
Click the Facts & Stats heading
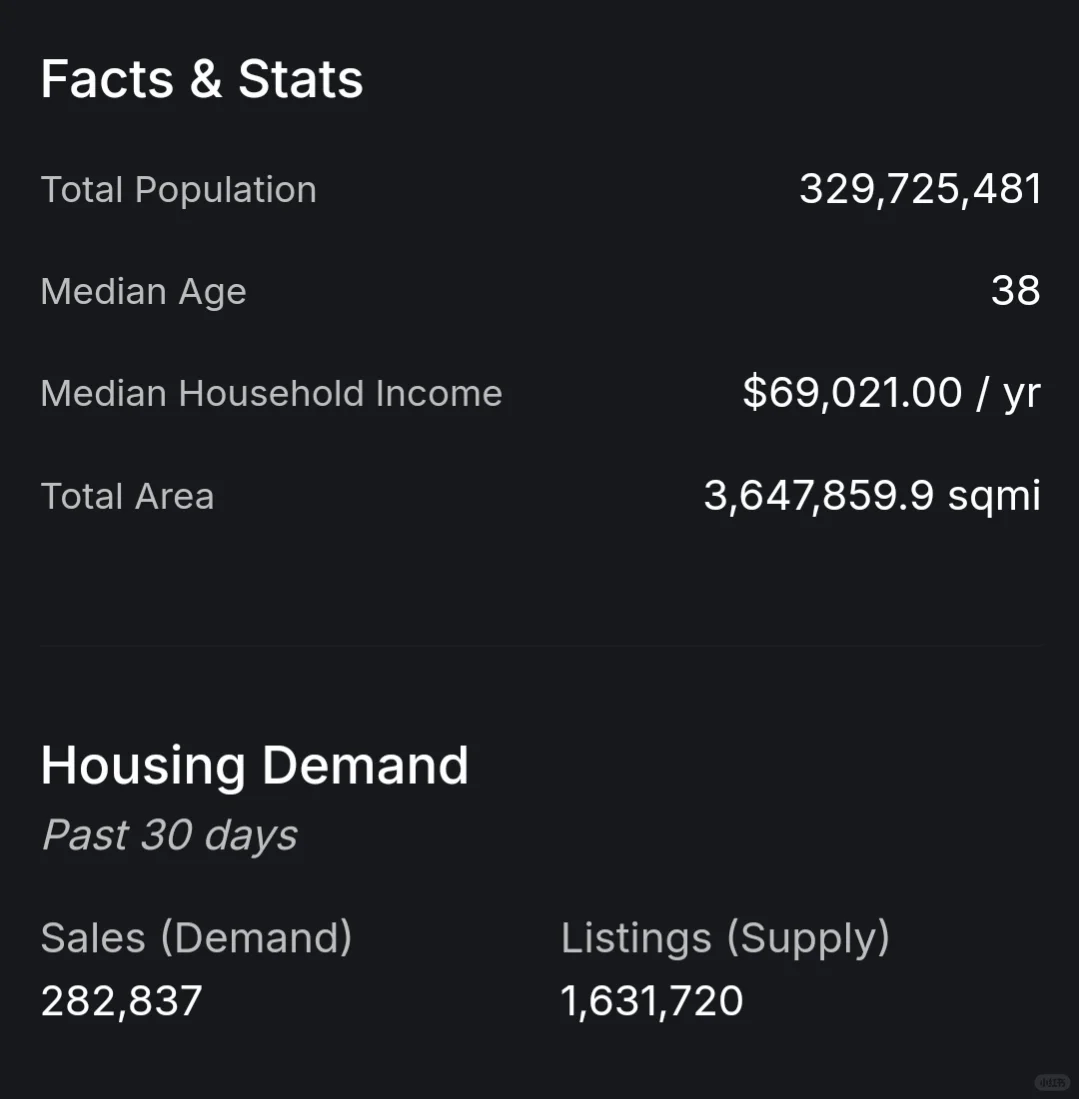201,79
